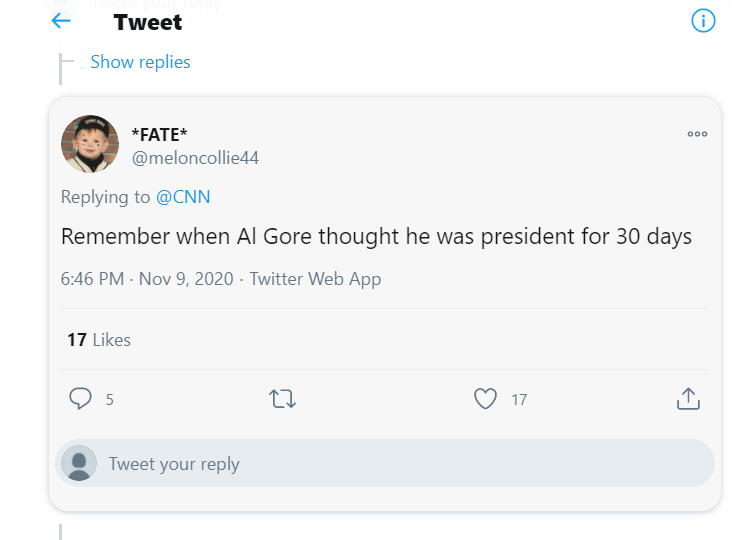Open the *FATE* profile picture
Image resolution: width=740 pixels, height=540 pixels.
(90, 144)
